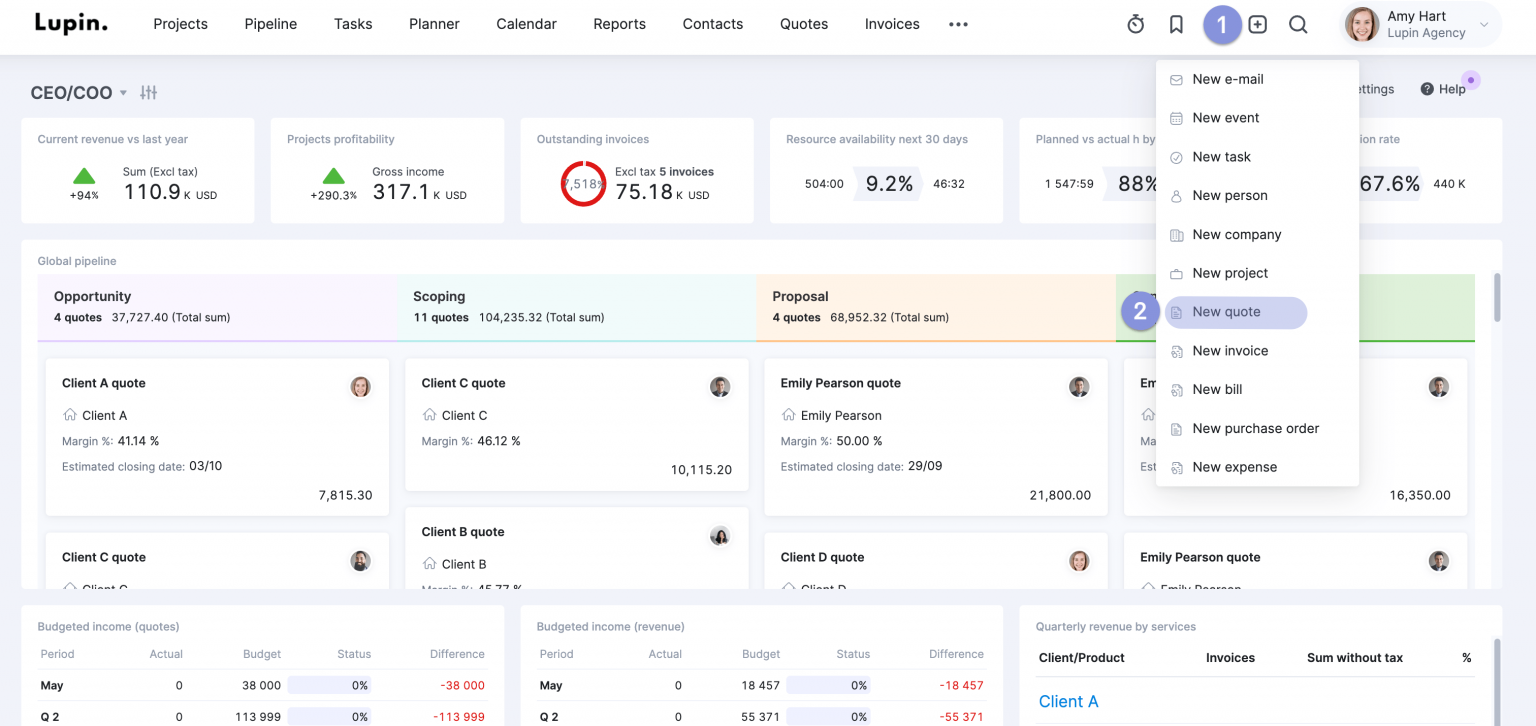Open the time tracker stopwatch icon
Screen dimensions: 1536x726
1135,24
